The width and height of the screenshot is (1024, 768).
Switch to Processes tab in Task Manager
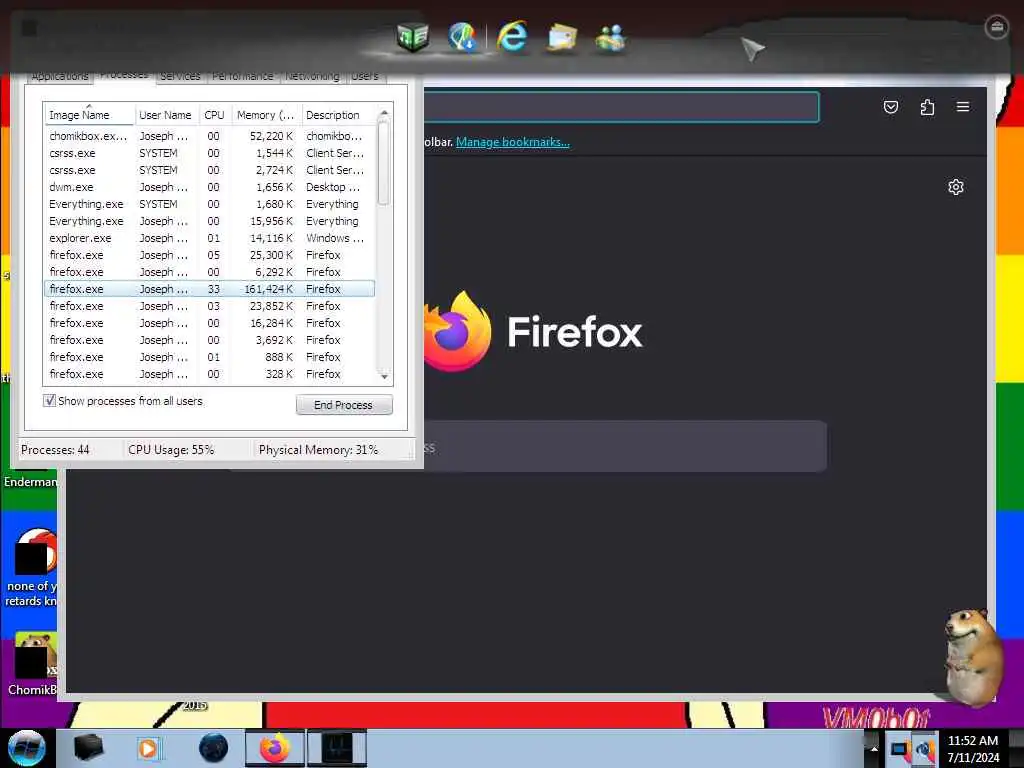tap(124, 75)
